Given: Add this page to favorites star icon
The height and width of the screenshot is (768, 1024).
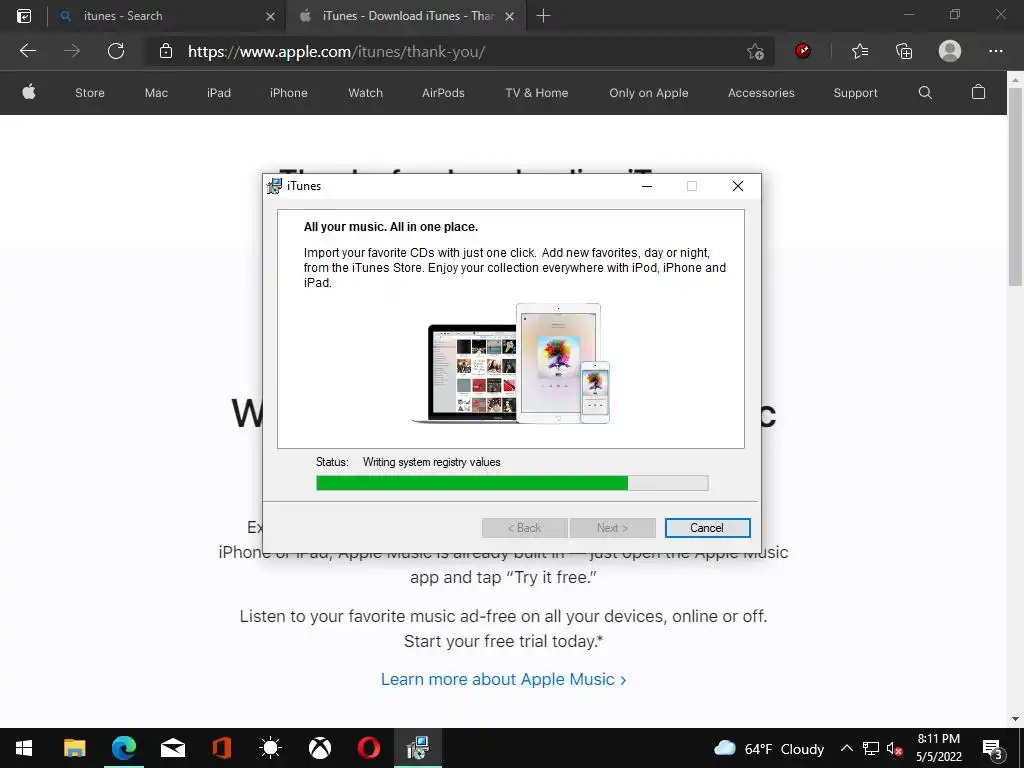Looking at the screenshot, I should pos(755,52).
